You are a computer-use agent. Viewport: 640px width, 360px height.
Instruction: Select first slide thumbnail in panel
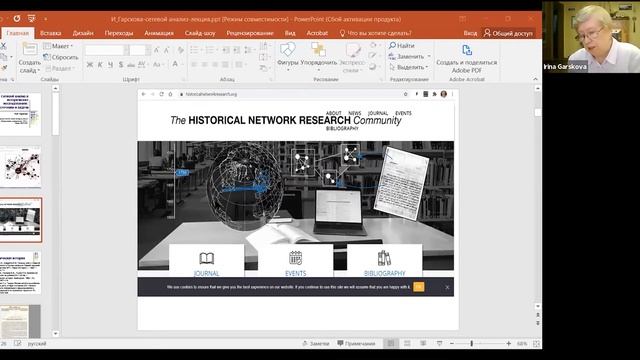click(x=21, y=114)
